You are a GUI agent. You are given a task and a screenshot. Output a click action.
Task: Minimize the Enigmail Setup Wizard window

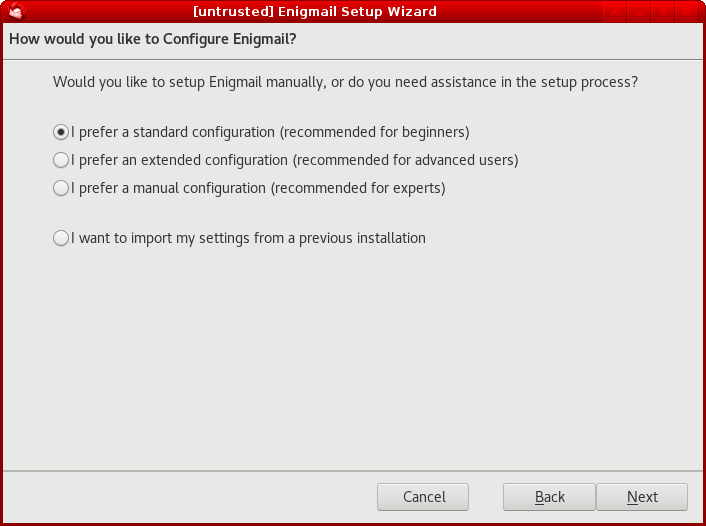pos(638,11)
